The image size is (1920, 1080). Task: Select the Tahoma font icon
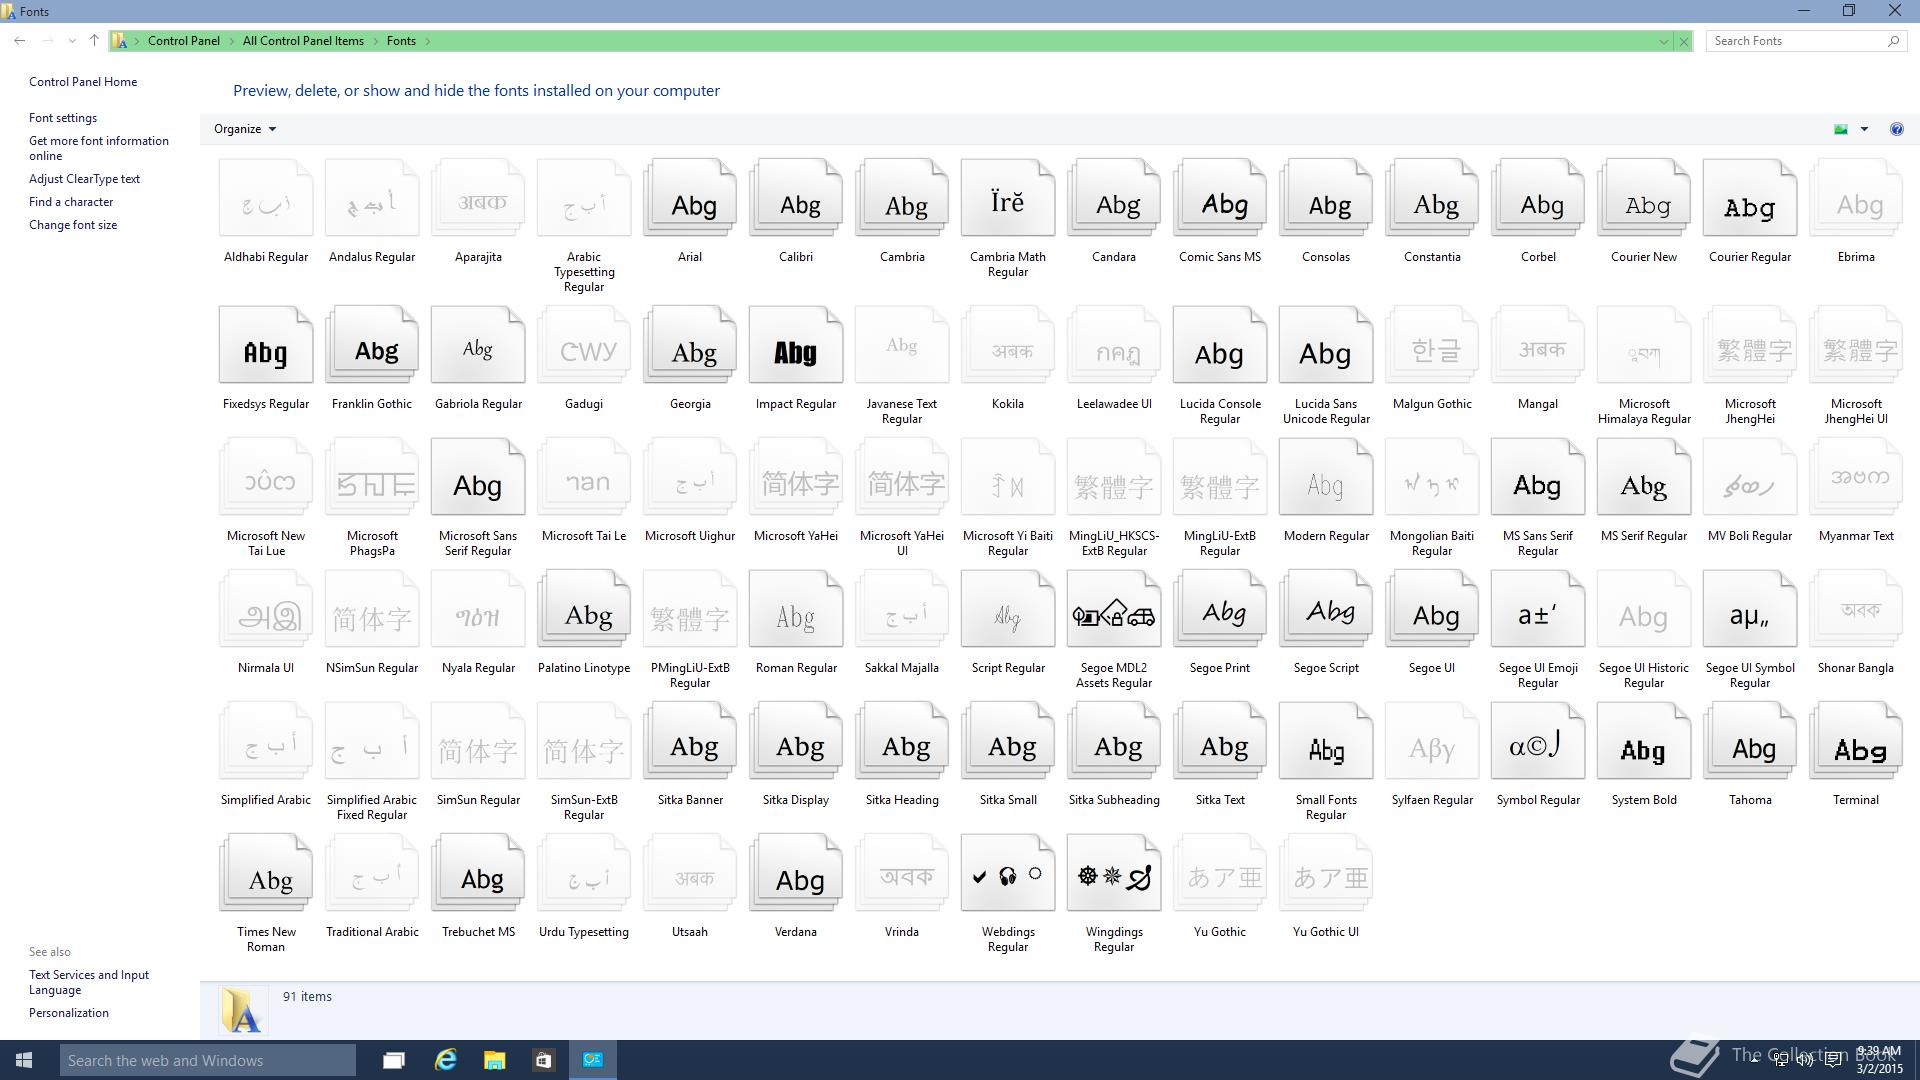click(1750, 741)
